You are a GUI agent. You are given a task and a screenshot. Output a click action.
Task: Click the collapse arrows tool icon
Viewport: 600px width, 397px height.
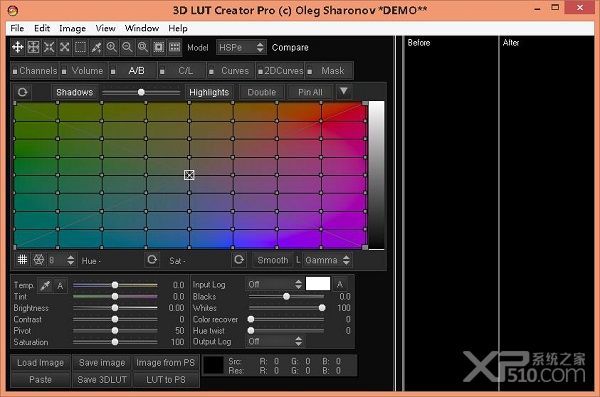49,47
